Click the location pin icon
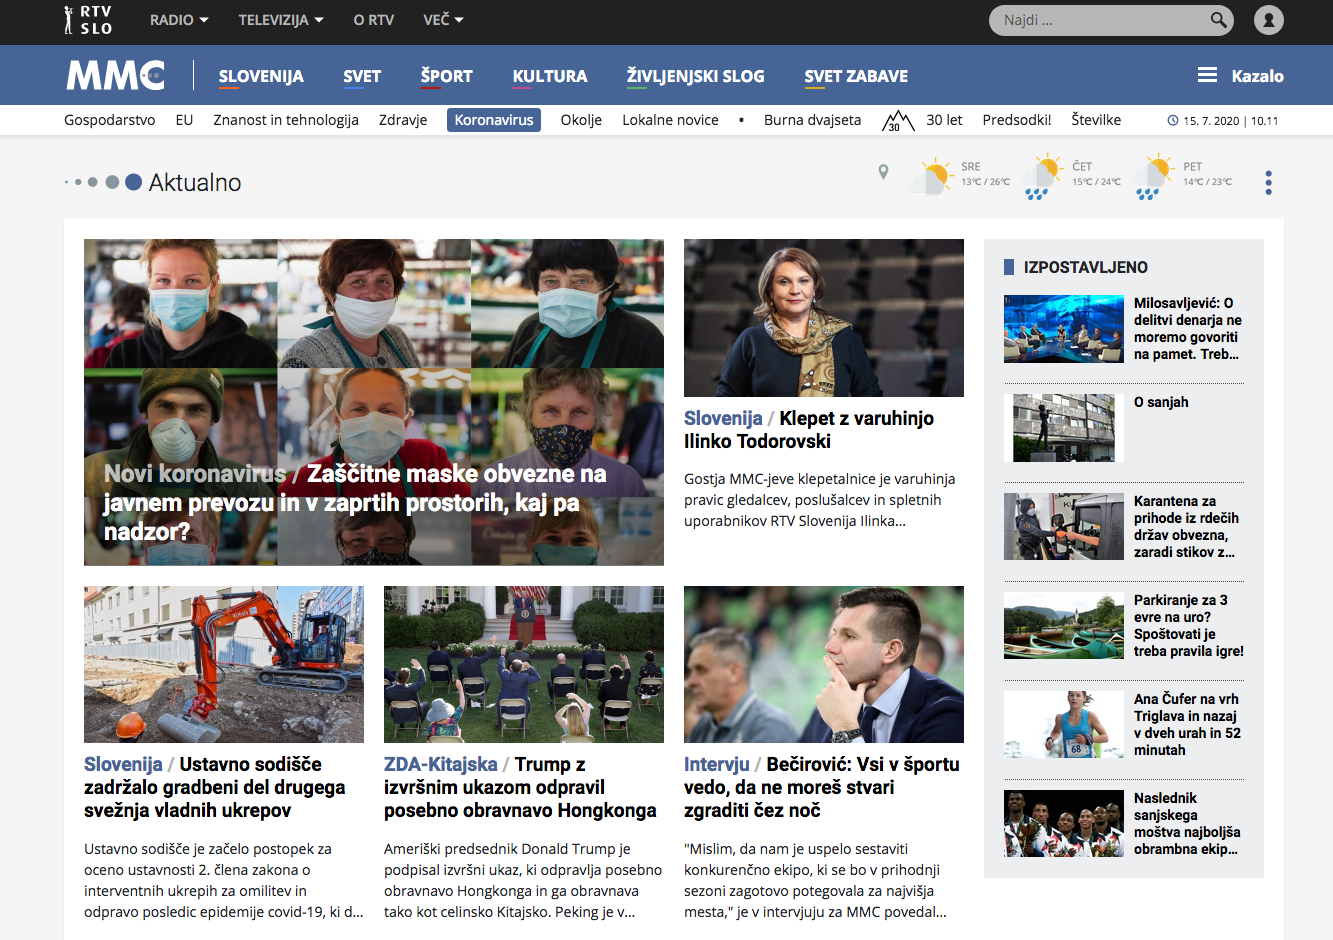Viewport: 1333px width, 940px height. [x=883, y=172]
